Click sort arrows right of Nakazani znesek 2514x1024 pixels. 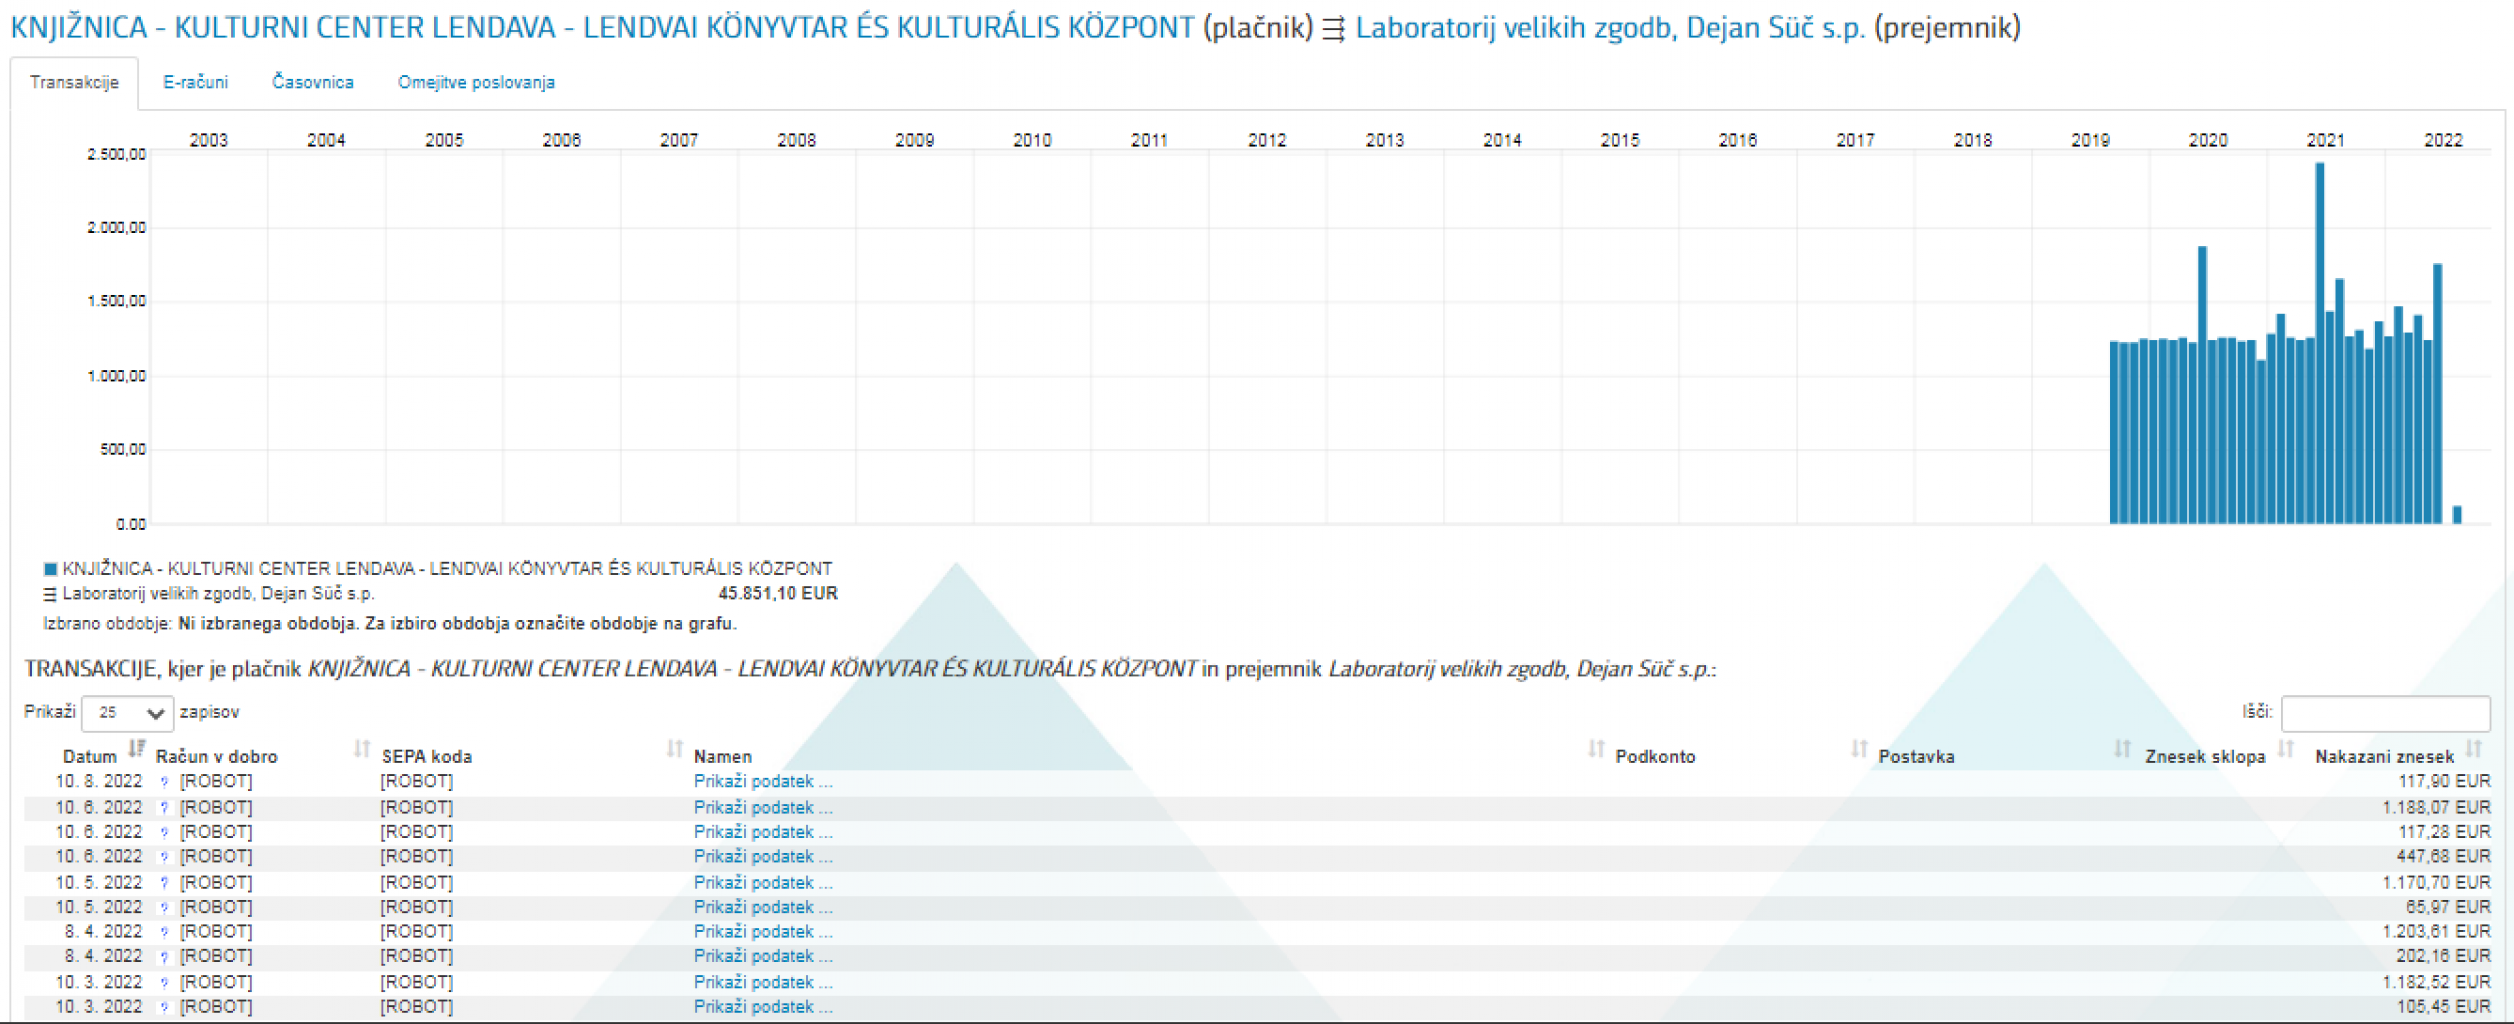(2474, 749)
